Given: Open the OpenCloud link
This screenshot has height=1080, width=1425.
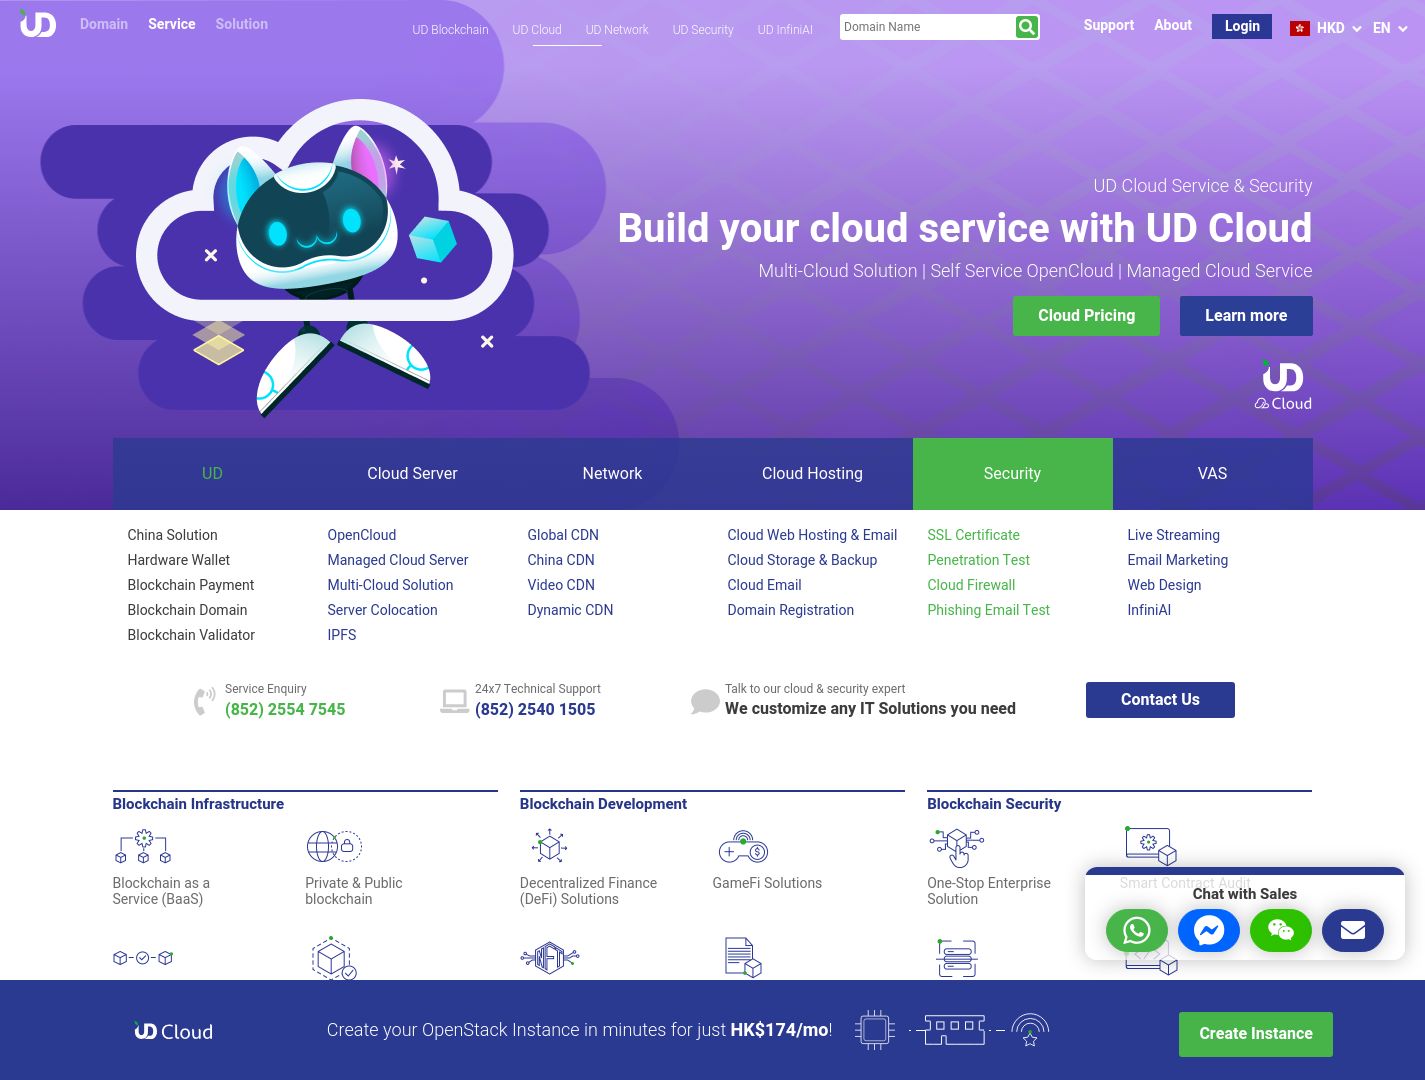Looking at the screenshot, I should point(362,535).
